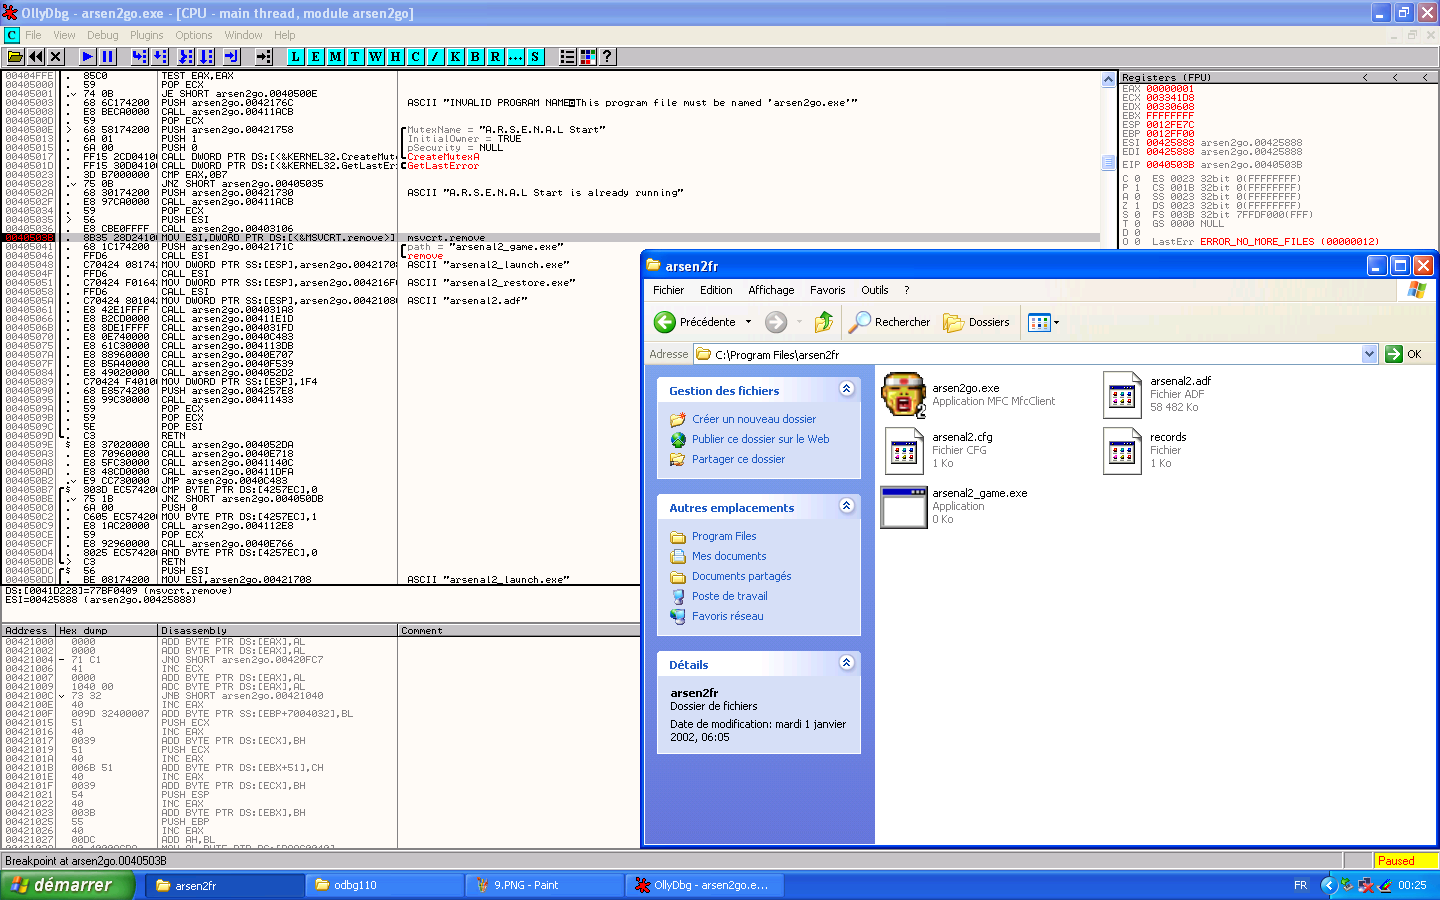Click Publier ce dossier sur le Web
The height and width of the screenshot is (900, 1440).
click(761, 439)
